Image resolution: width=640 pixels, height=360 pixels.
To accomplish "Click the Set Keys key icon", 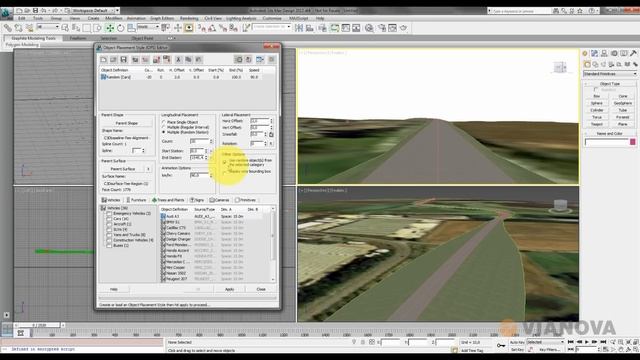I will click(x=501, y=346).
